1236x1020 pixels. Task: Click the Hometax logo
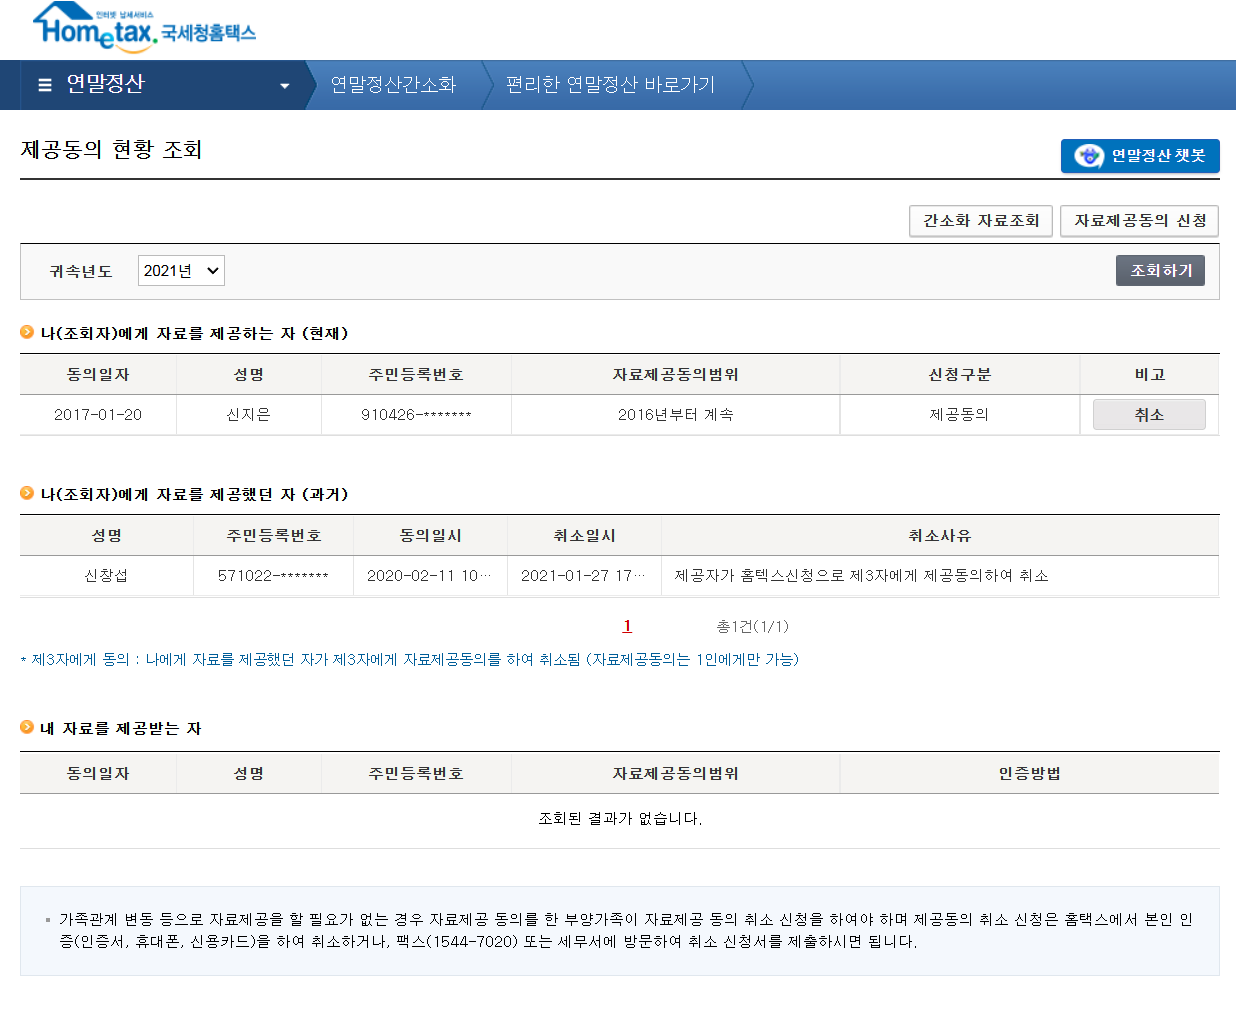[145, 27]
